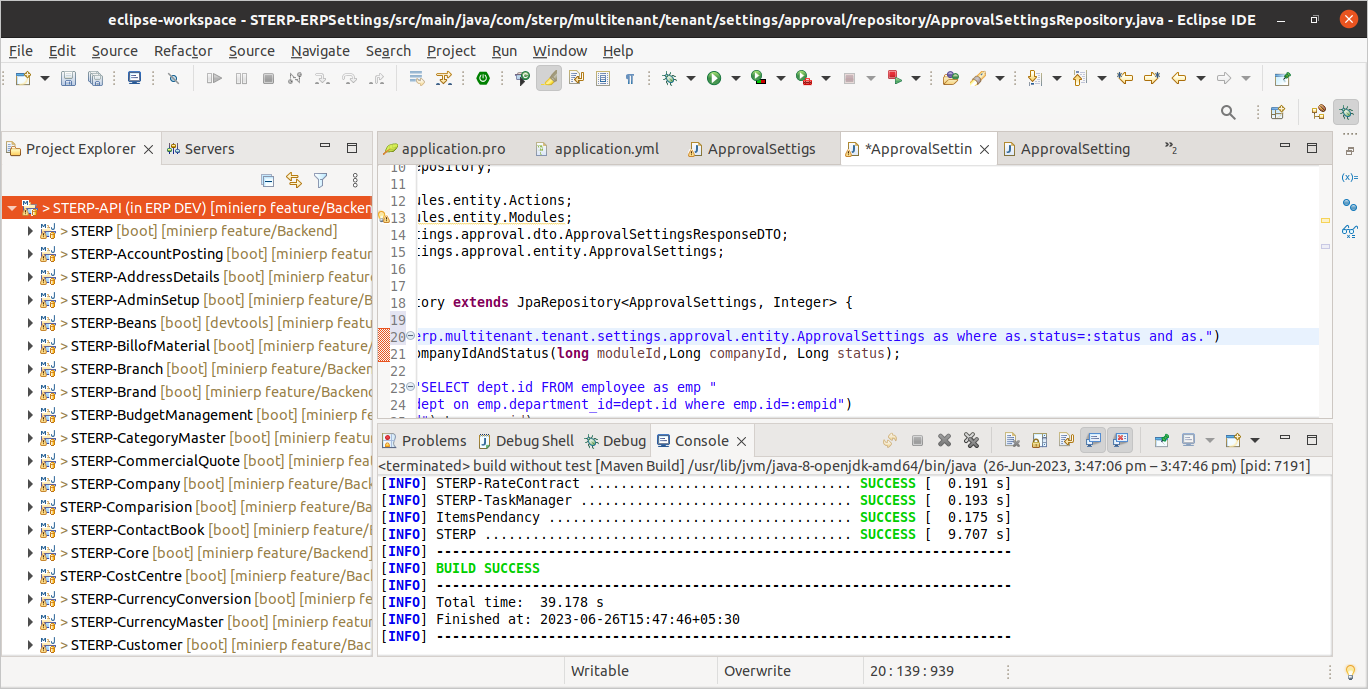
Task: Click the Debug bug icon in main toolbar
Action: (669, 78)
